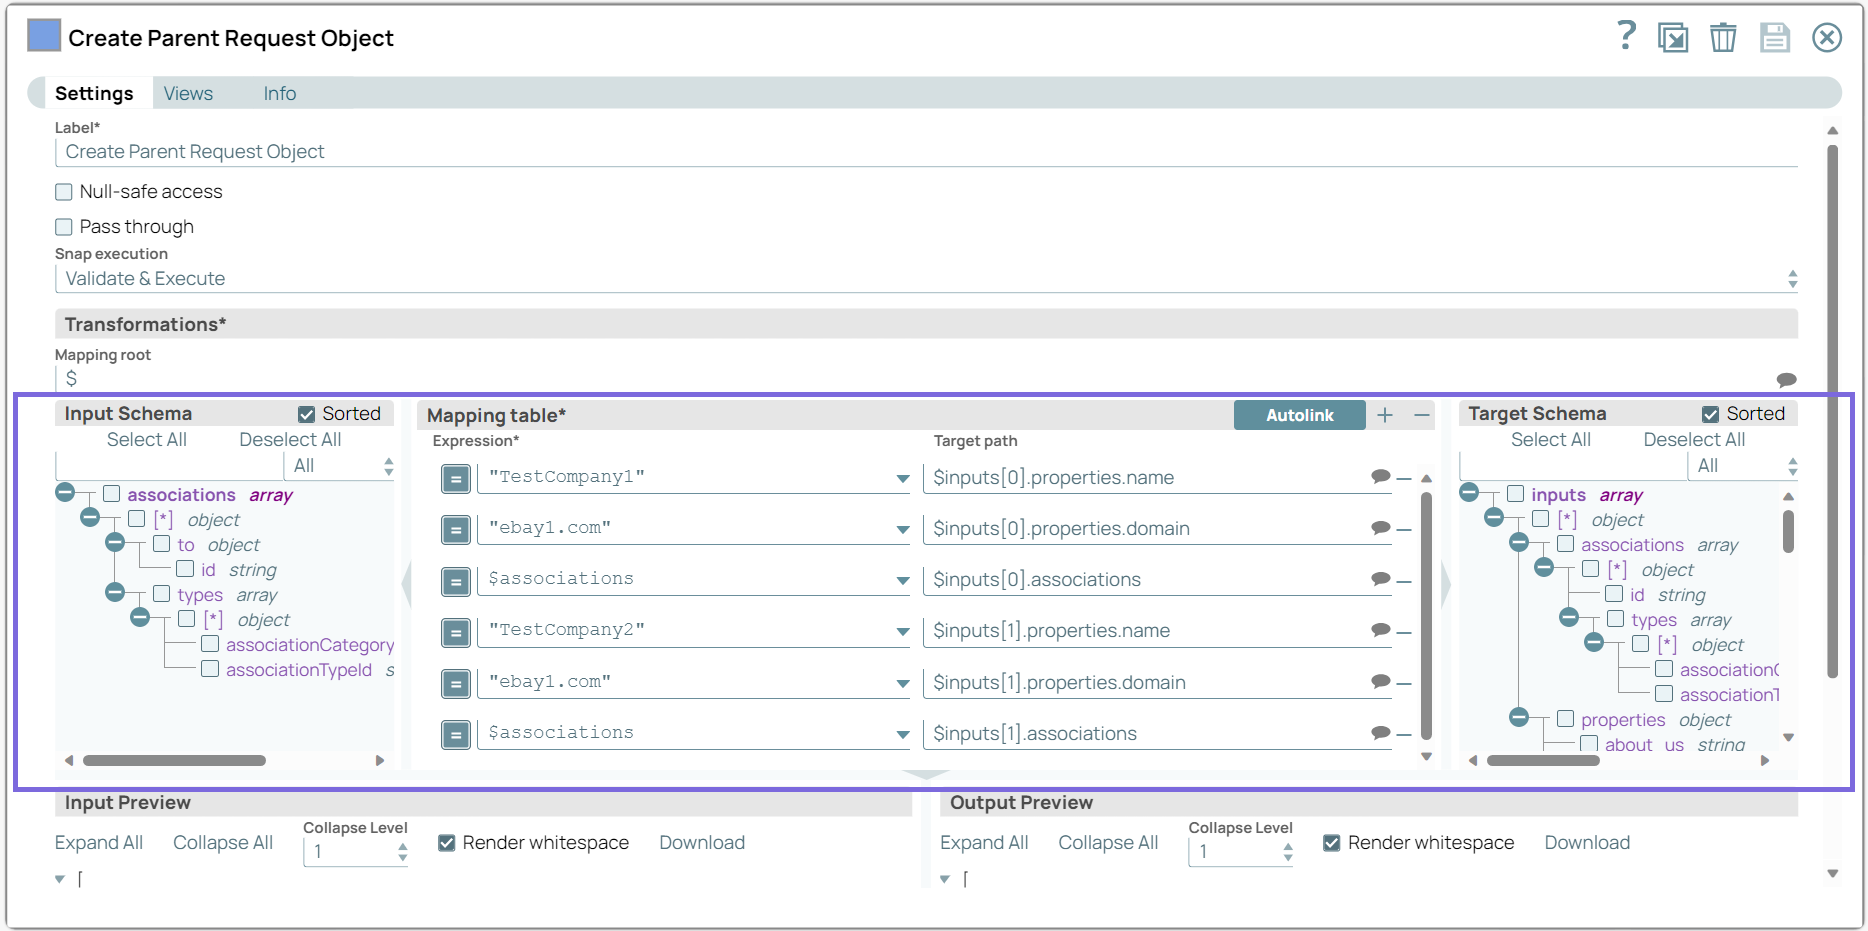Open comment bubble for $inputs[0].properties.domain

(x=1381, y=528)
